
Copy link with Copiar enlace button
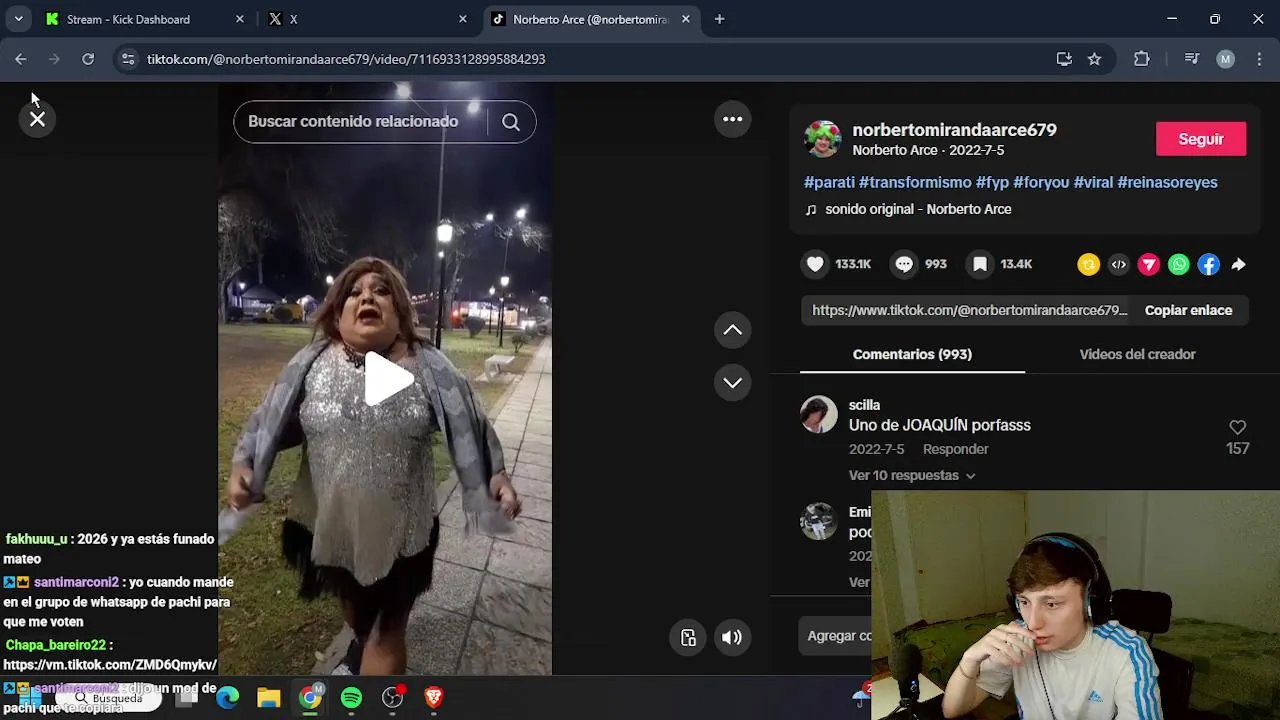[x=1188, y=310]
